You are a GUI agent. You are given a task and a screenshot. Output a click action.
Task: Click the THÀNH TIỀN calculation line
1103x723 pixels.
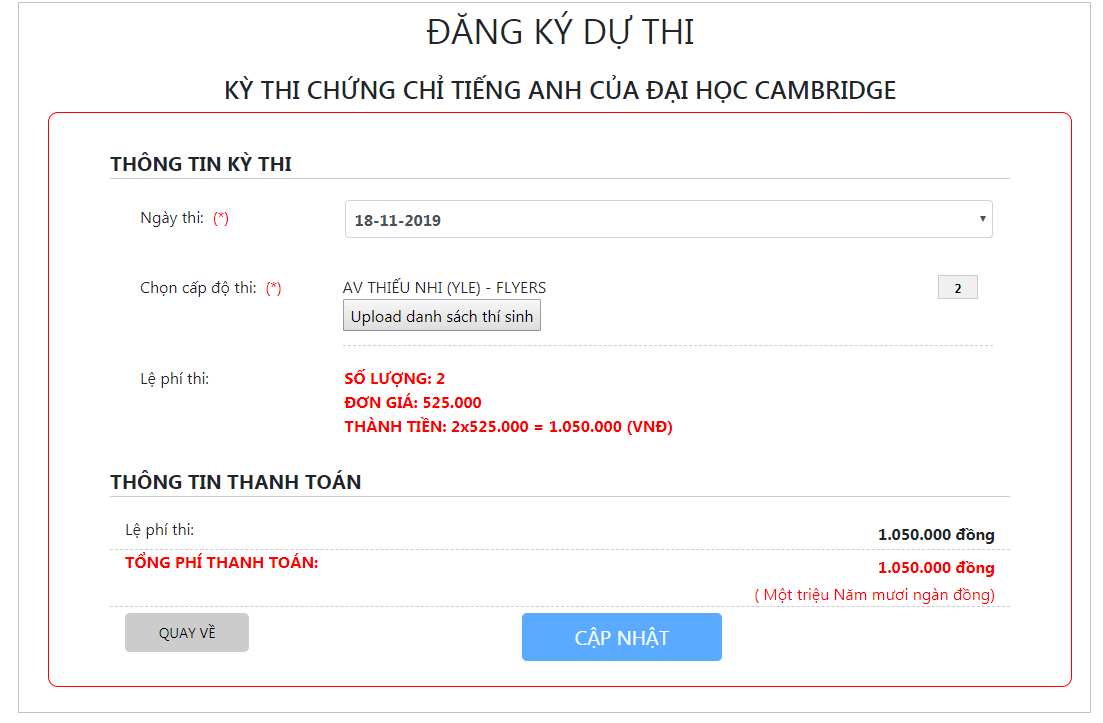[x=509, y=426]
